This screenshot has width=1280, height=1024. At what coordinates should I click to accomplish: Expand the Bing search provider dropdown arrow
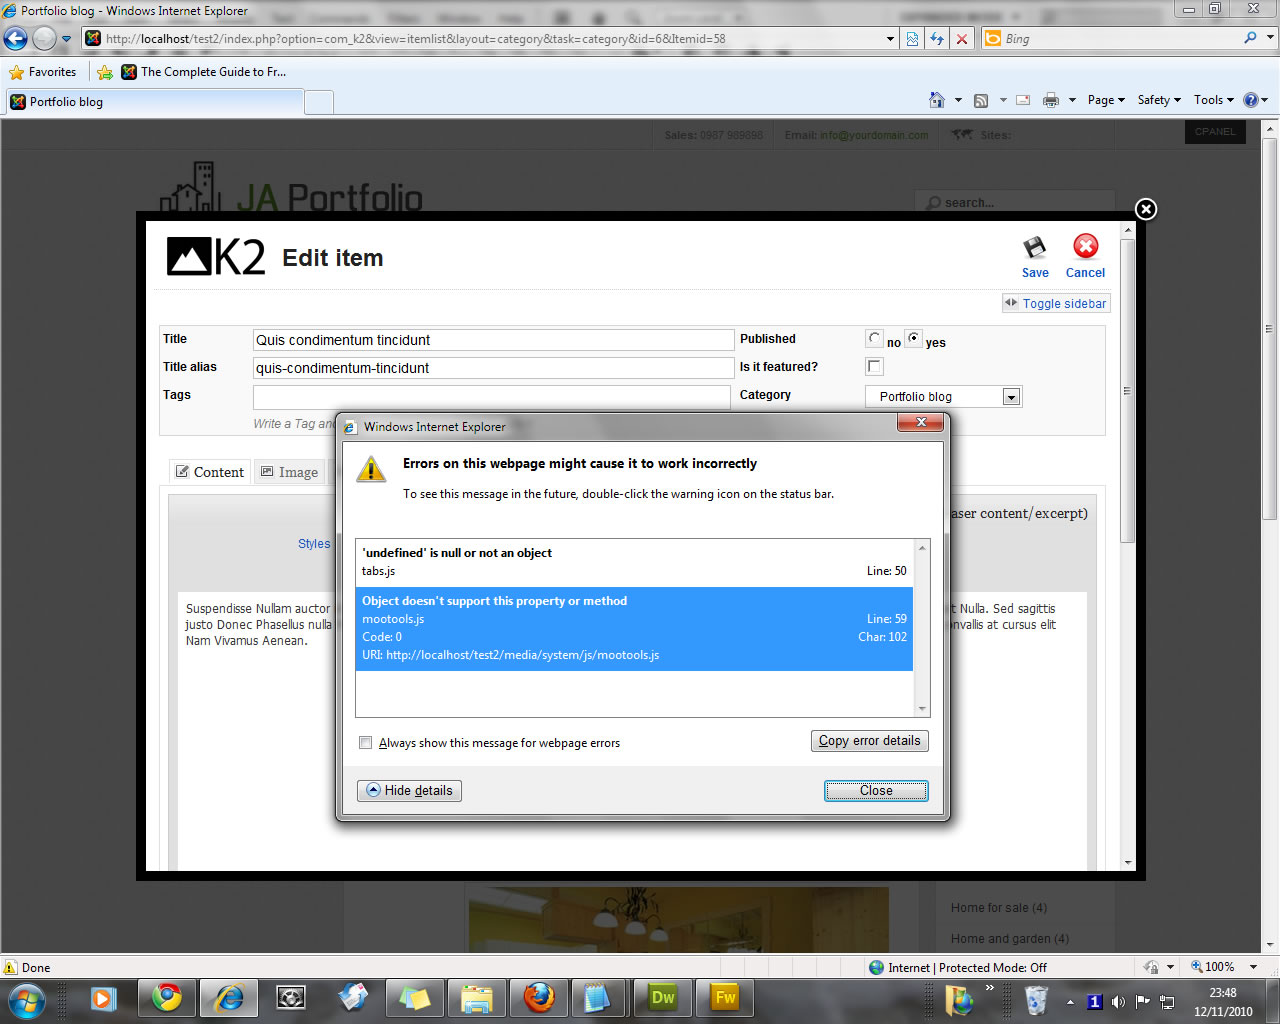[x=1271, y=38]
